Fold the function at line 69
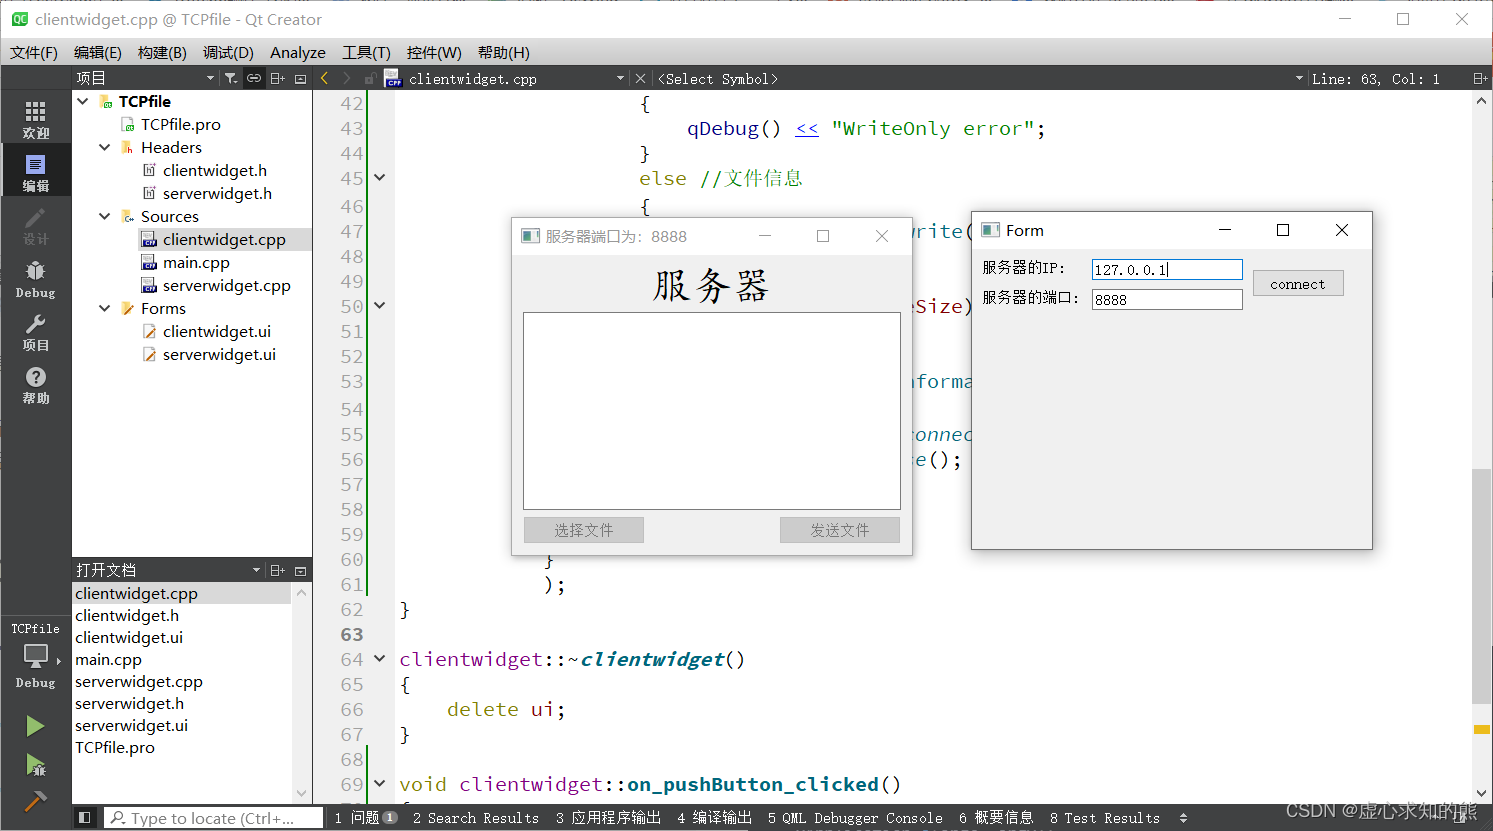 tap(380, 784)
